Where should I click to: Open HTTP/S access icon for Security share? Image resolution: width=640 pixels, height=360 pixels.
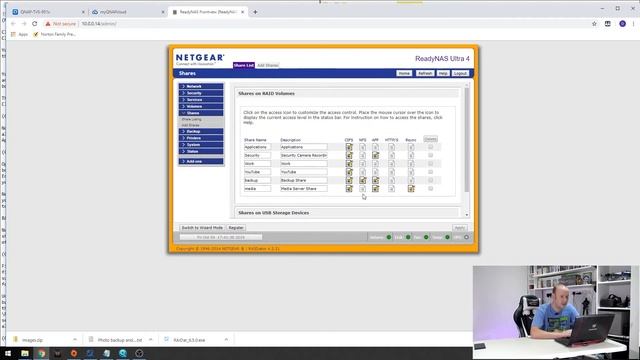pyautogui.click(x=391, y=156)
